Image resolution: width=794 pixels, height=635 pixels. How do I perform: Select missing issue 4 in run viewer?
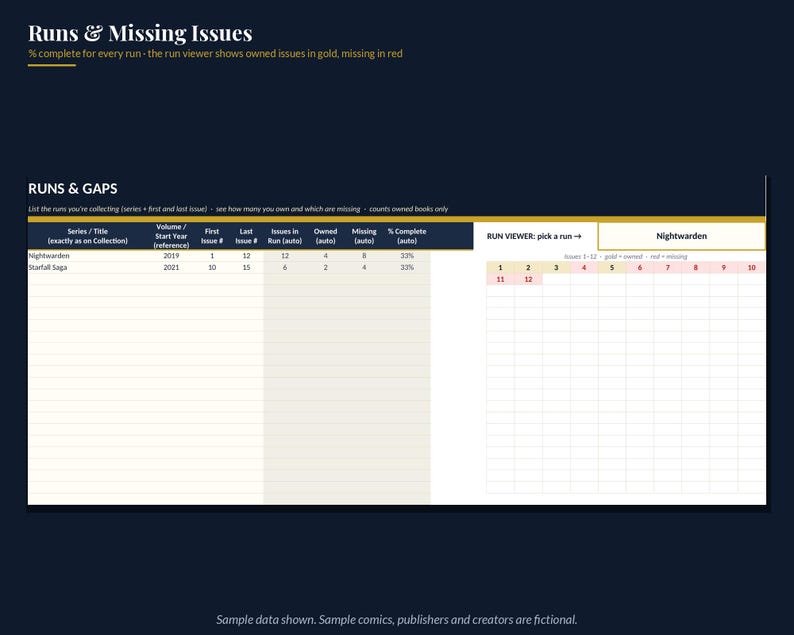coord(584,267)
